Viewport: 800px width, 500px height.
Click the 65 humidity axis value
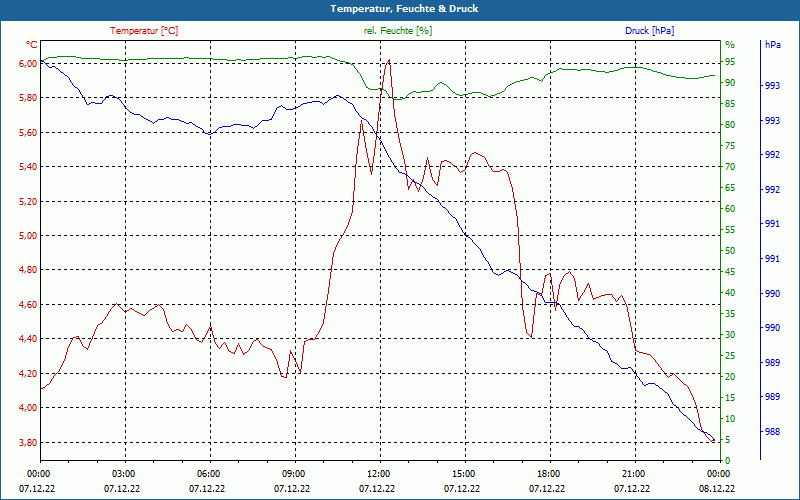pyautogui.click(x=730, y=188)
